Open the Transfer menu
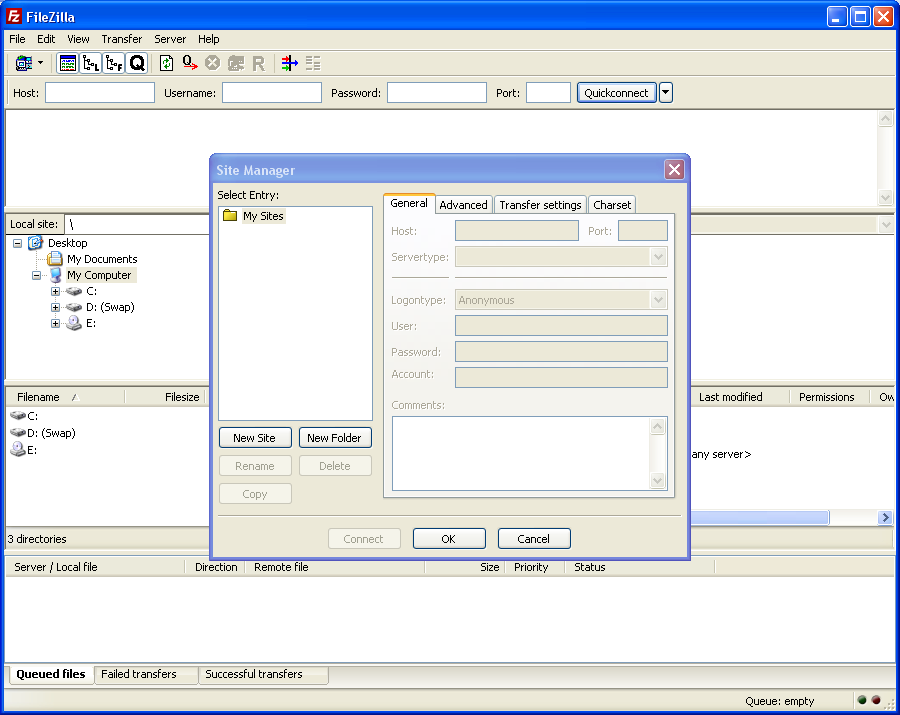900x715 pixels. pyautogui.click(x=122, y=39)
